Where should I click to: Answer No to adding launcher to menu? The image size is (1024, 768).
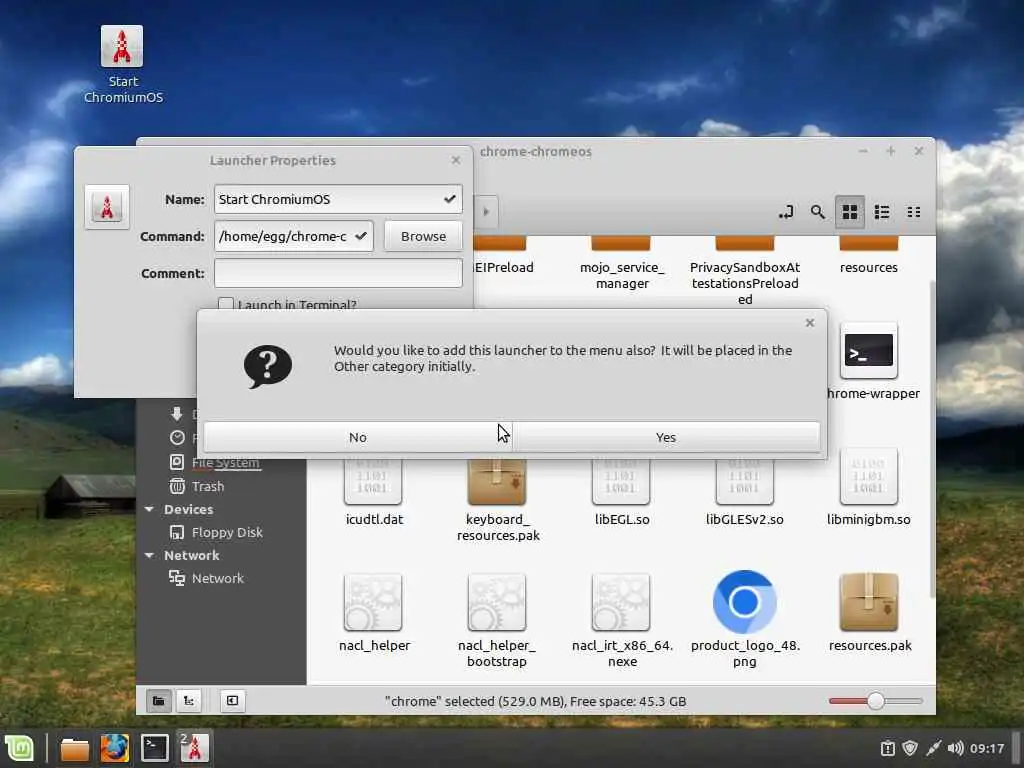click(357, 437)
